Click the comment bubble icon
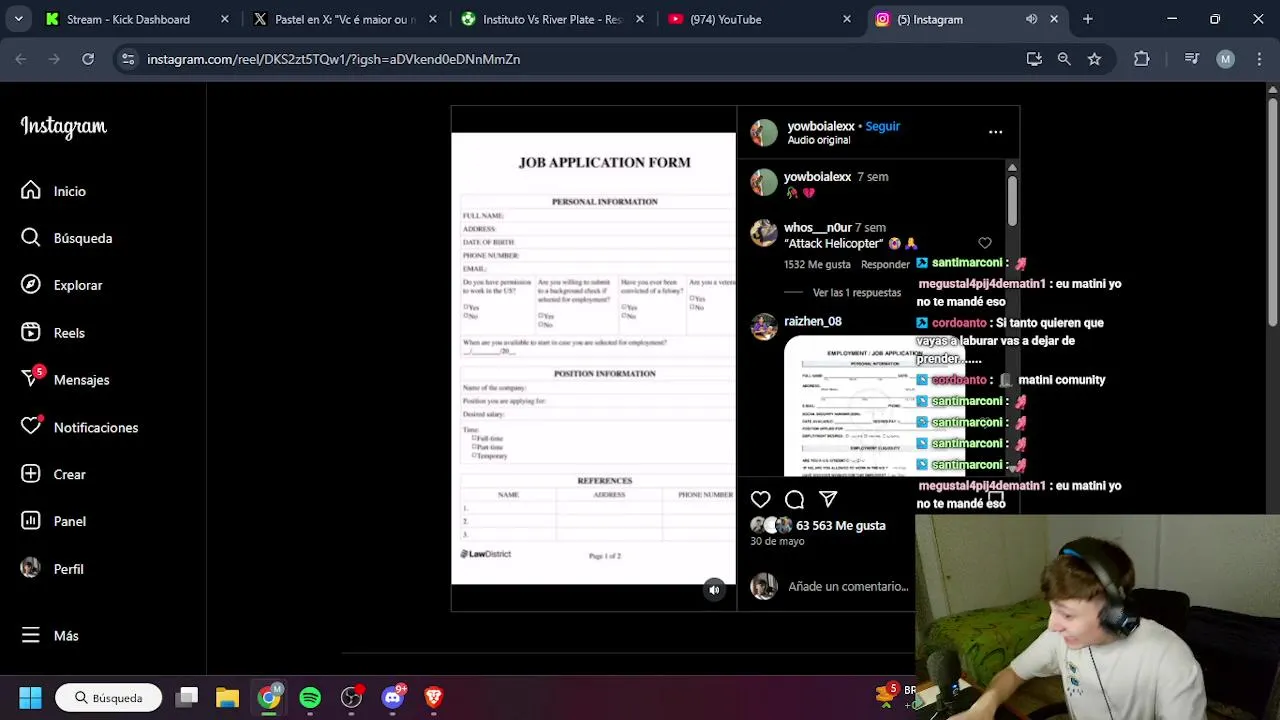Screen dimensions: 1280x720 (794, 499)
